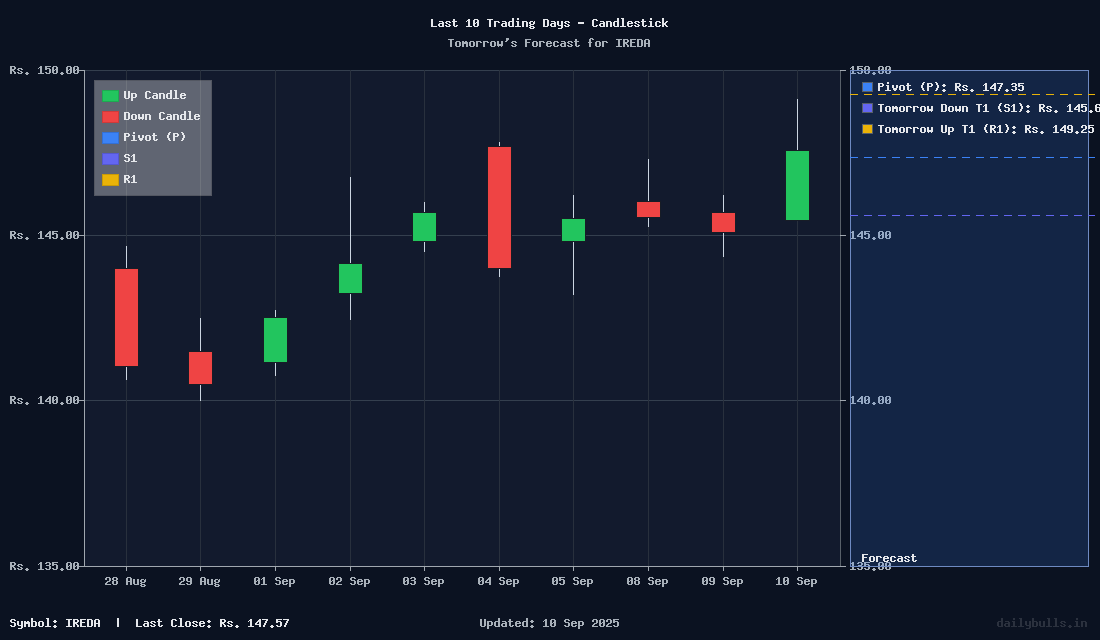Click the '145.00' right axis label
Viewport: 1100px width, 640px height.
(870, 235)
